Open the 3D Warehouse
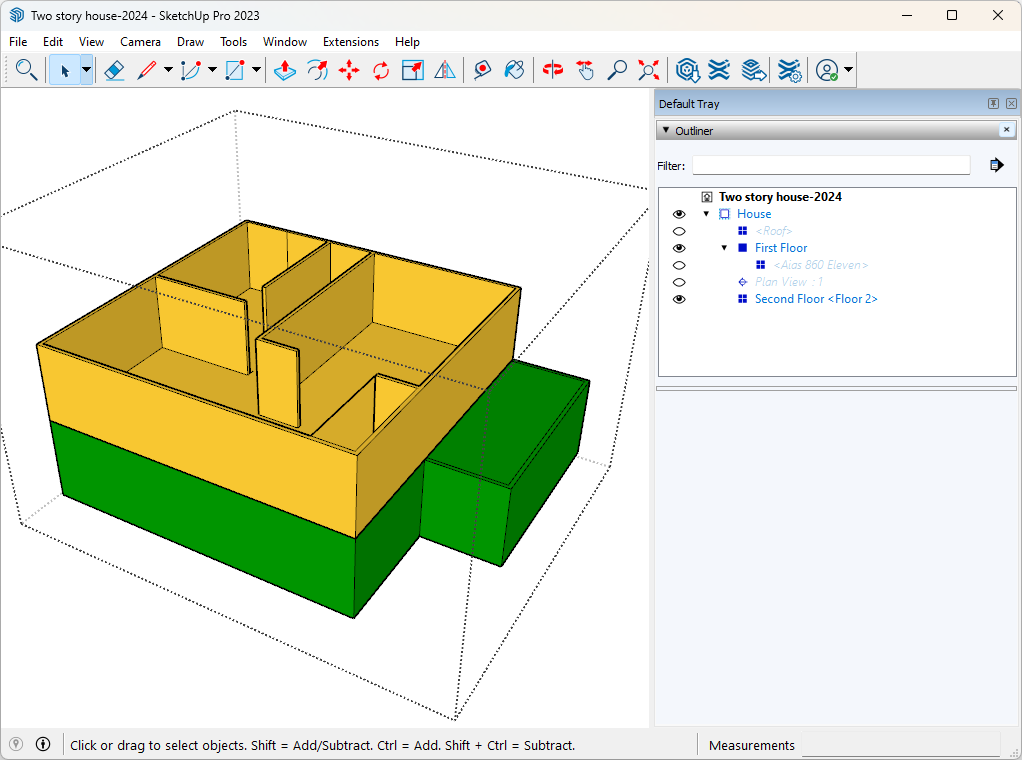 tap(687, 70)
